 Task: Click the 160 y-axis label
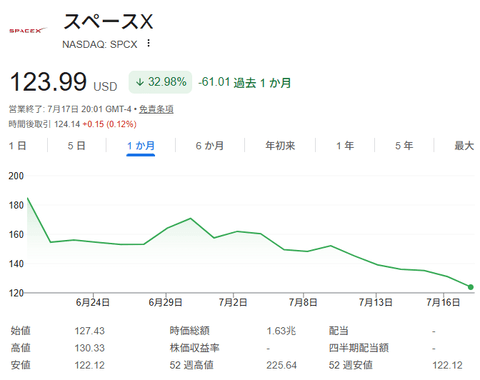(x=16, y=234)
